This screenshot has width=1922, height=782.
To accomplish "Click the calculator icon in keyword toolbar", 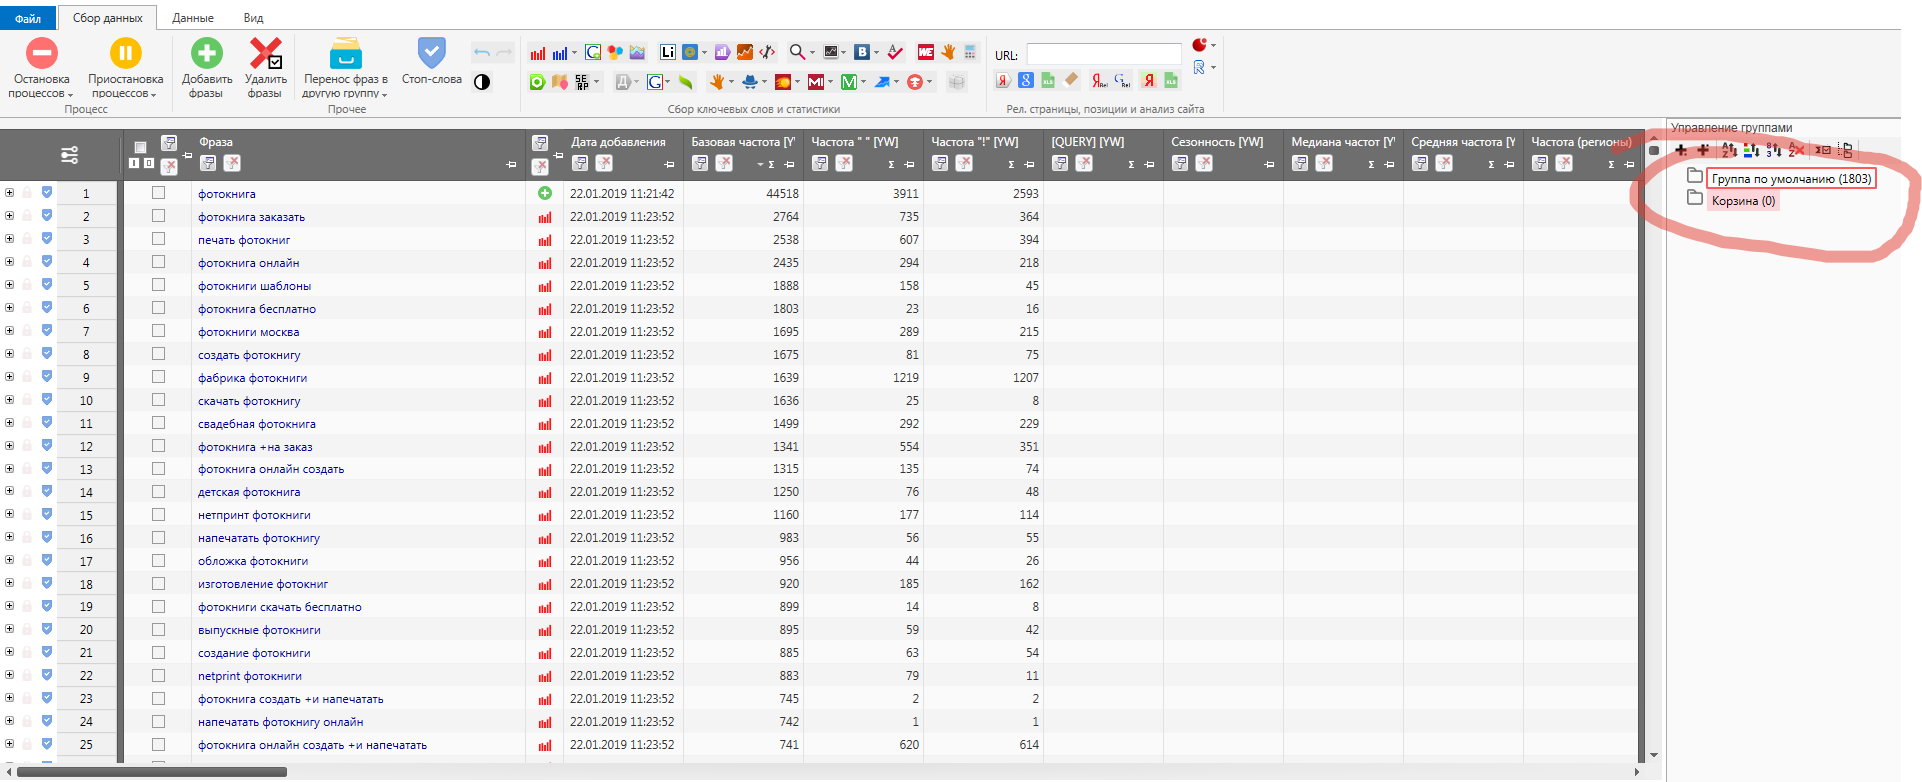I will [970, 52].
